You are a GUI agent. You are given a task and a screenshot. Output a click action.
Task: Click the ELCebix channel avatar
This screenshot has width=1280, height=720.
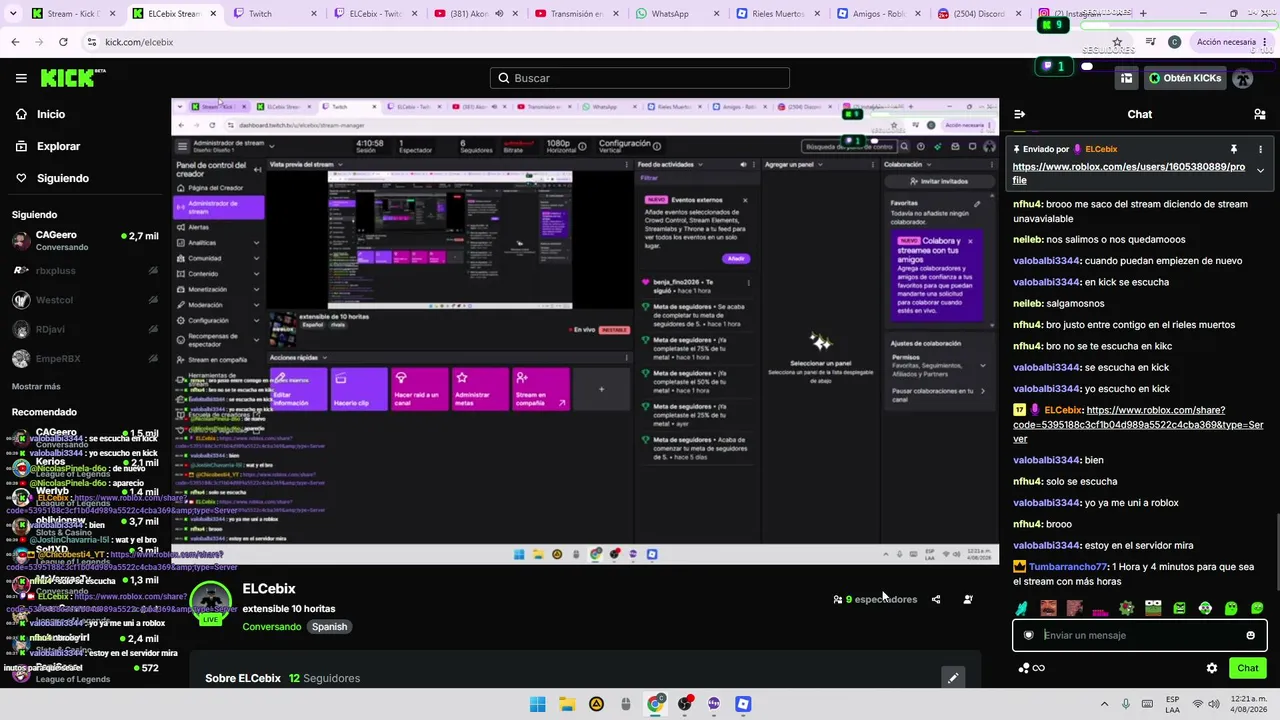[x=211, y=602]
